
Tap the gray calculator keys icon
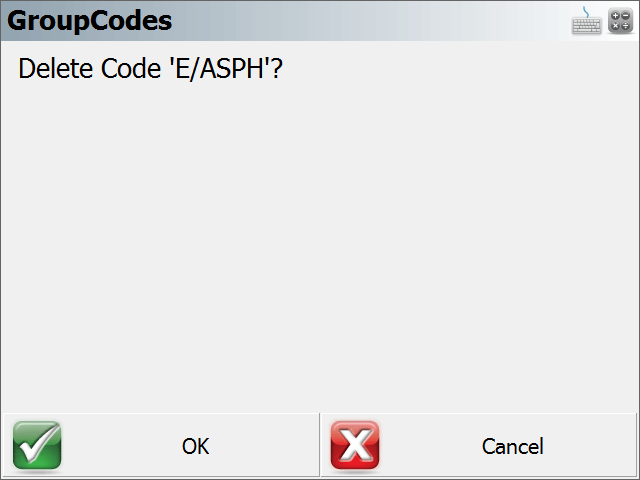click(620, 21)
